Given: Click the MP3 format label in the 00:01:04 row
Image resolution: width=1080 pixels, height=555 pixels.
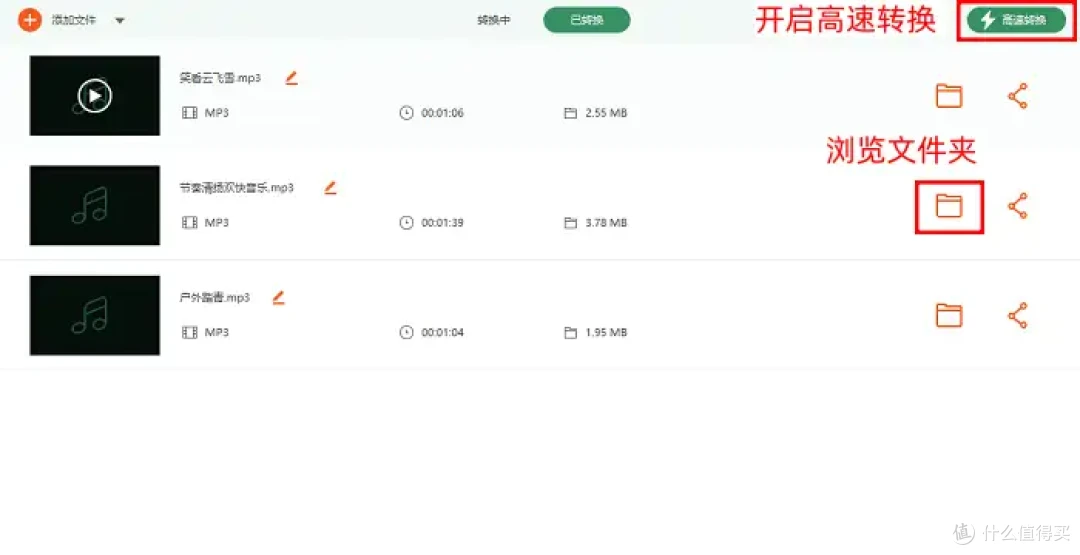Looking at the screenshot, I should click(x=217, y=332).
